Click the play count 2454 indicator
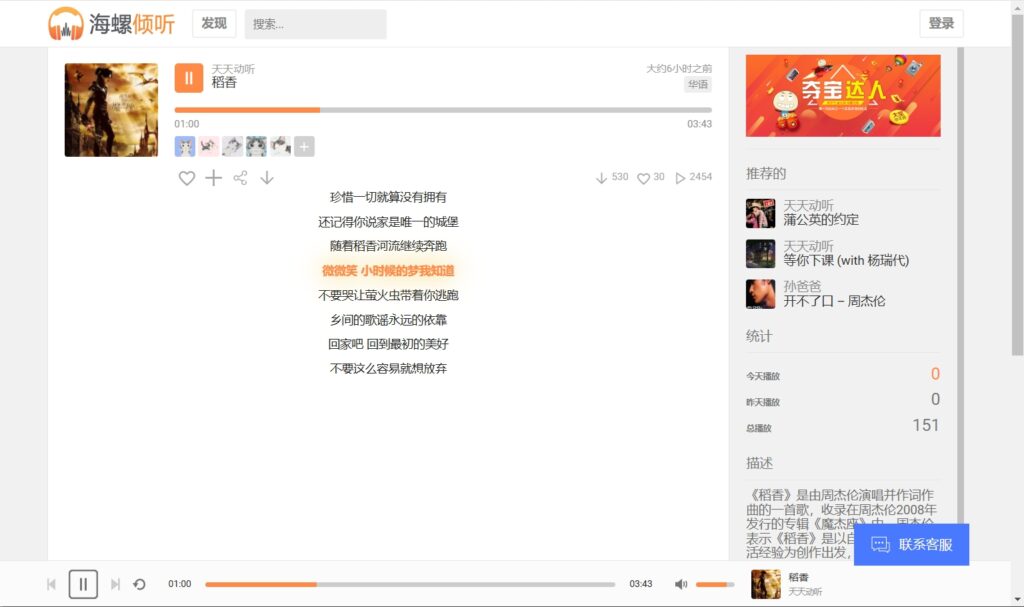The width and height of the screenshot is (1024, 607). coord(690,176)
